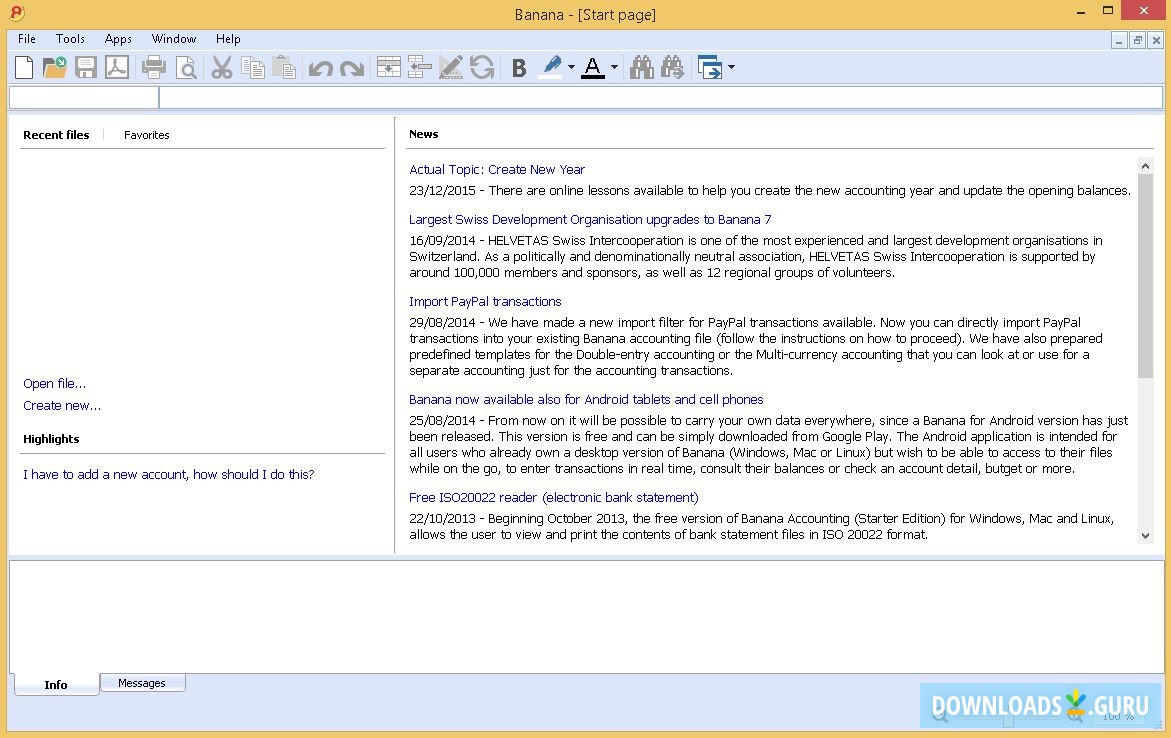The height and width of the screenshot is (738, 1171).
Task: Open Free ISO20022 reader news link
Action: (x=553, y=497)
